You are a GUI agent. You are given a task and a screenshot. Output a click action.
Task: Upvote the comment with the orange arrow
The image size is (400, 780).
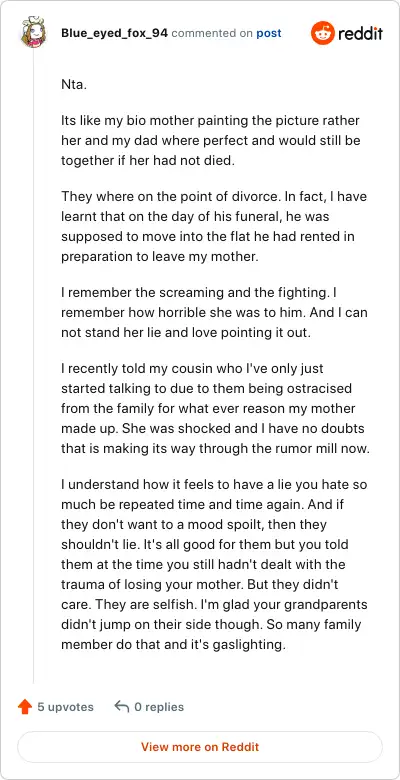[x=25, y=707]
